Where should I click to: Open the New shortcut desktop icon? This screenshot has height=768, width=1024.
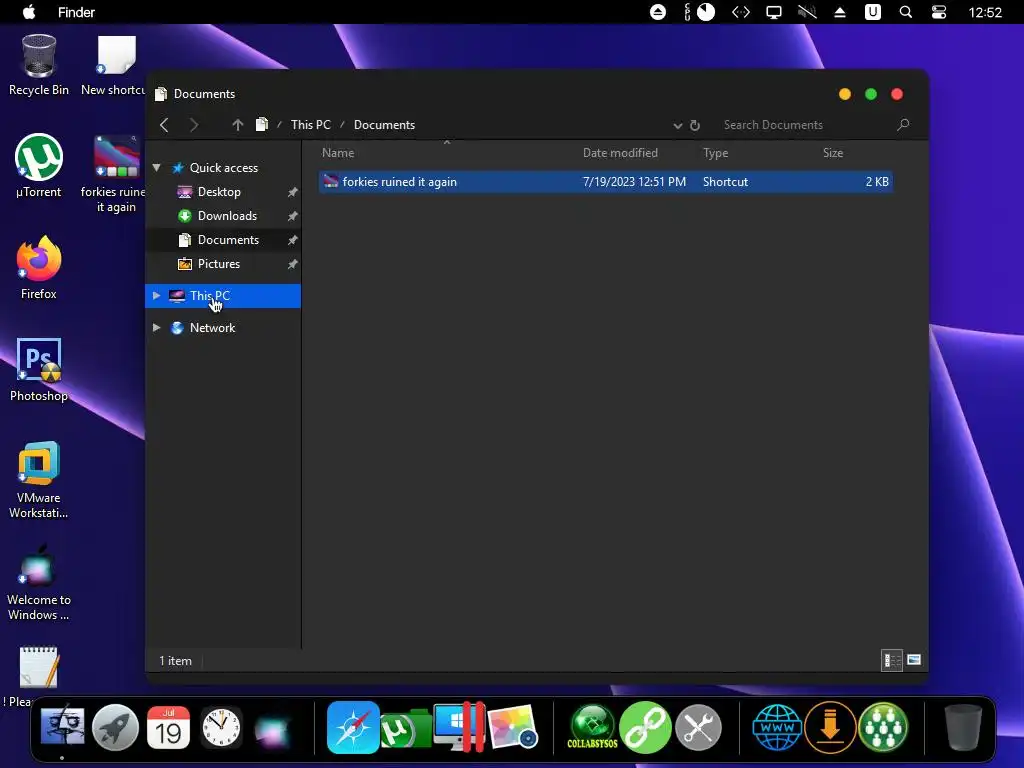pos(115,65)
